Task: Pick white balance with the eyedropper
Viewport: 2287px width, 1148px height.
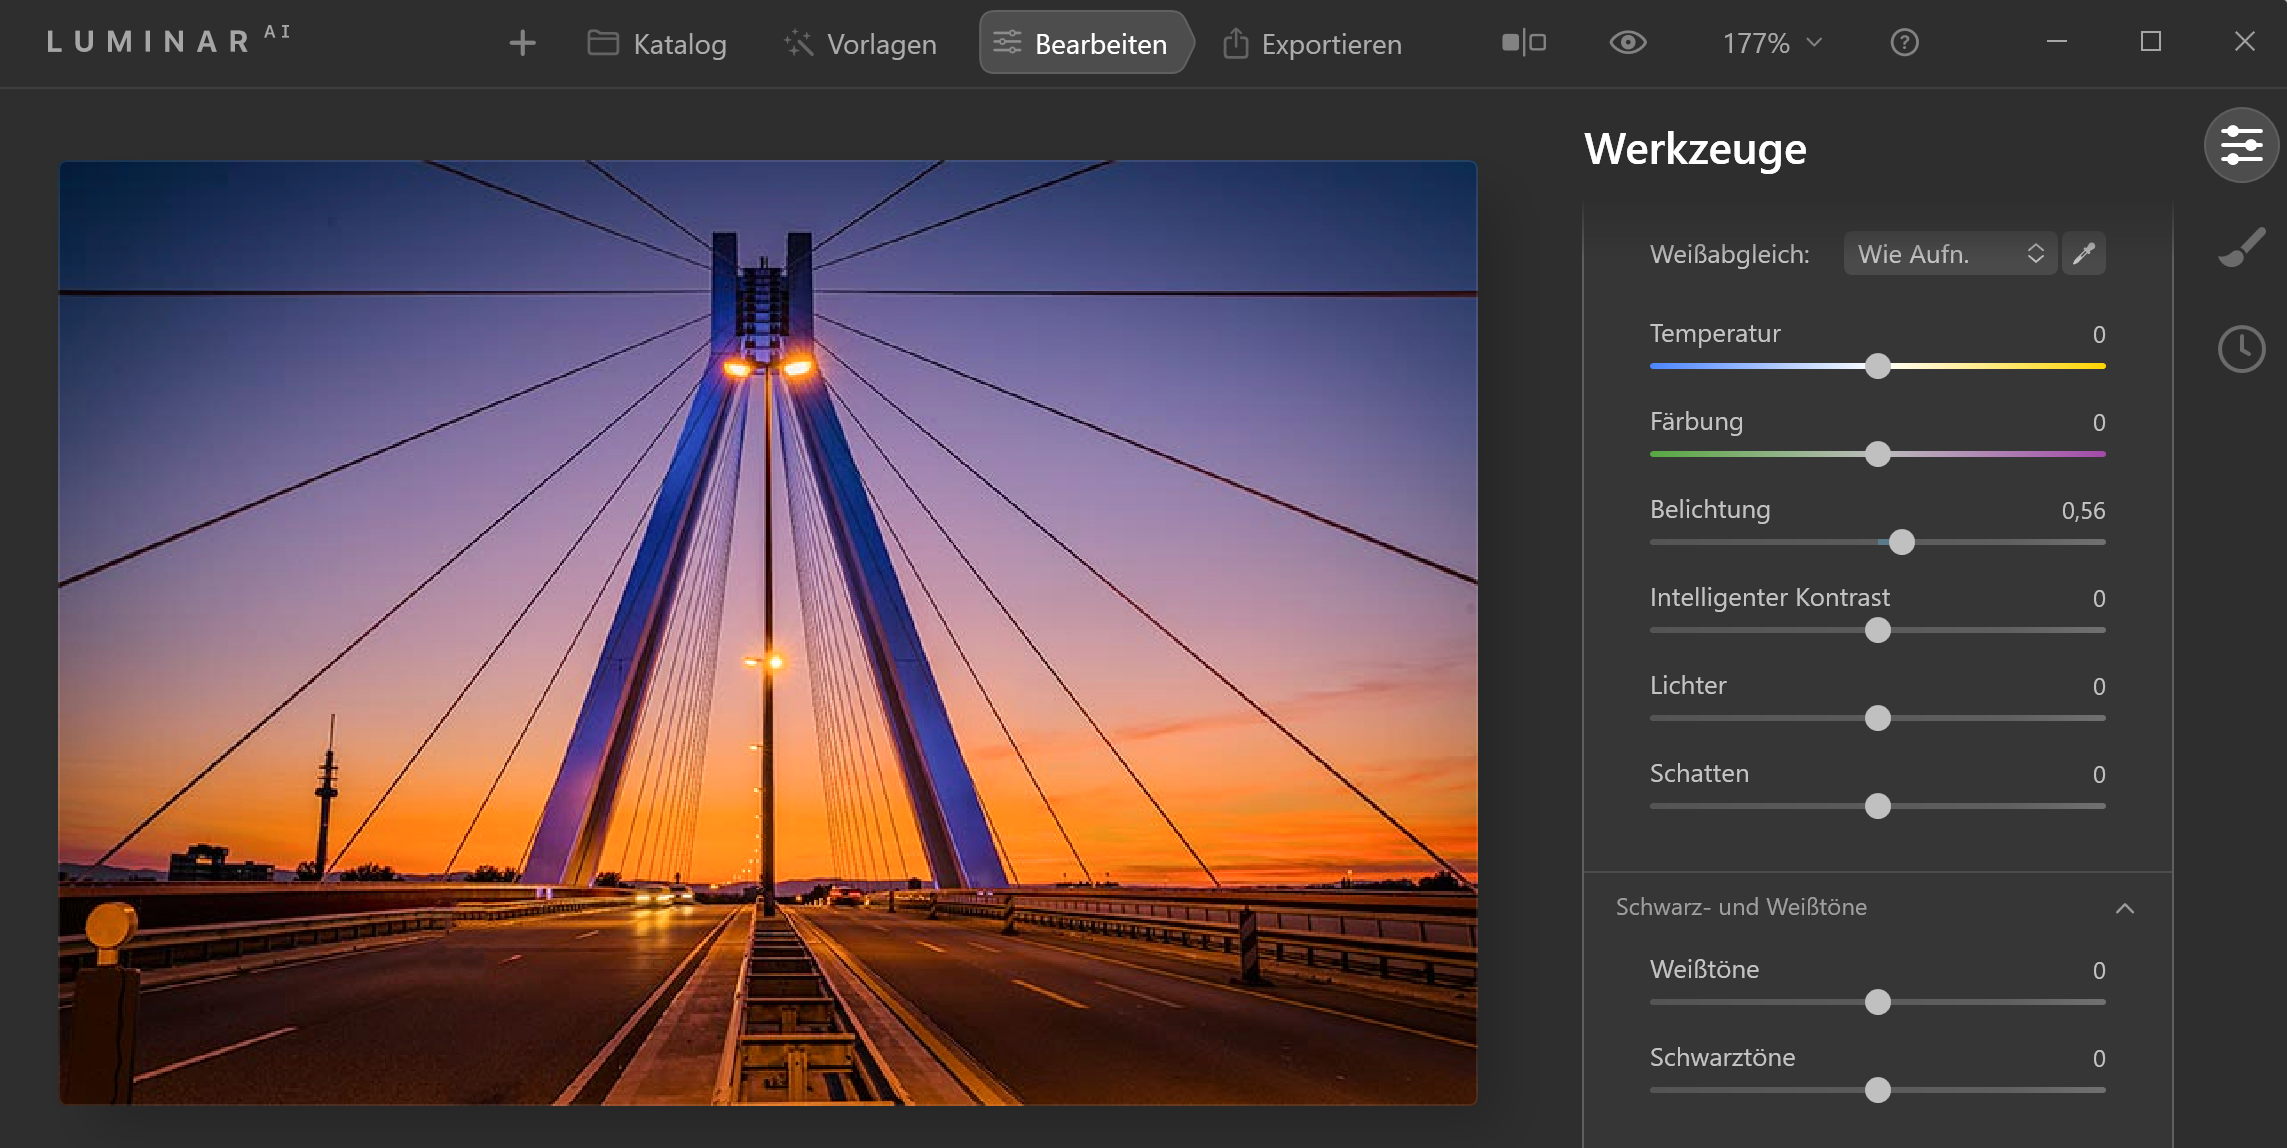Action: tap(2084, 254)
